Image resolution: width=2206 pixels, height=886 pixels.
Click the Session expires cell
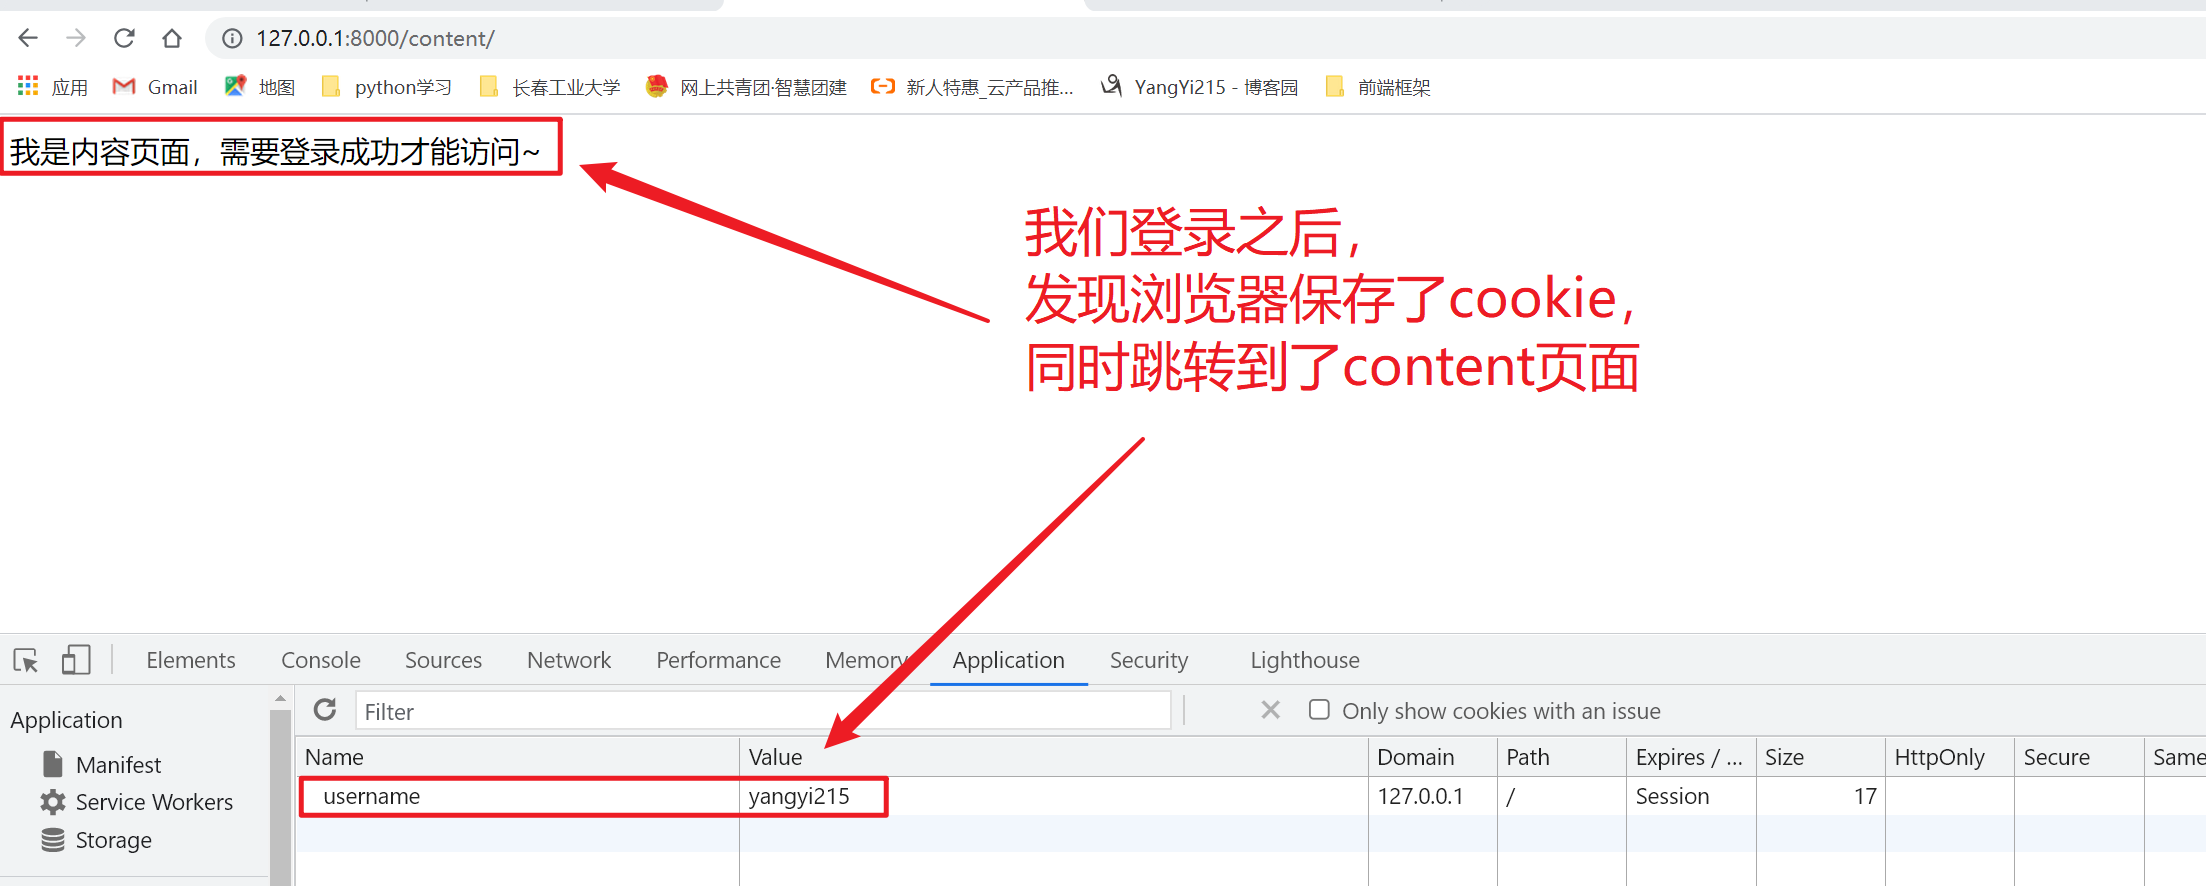1691,796
